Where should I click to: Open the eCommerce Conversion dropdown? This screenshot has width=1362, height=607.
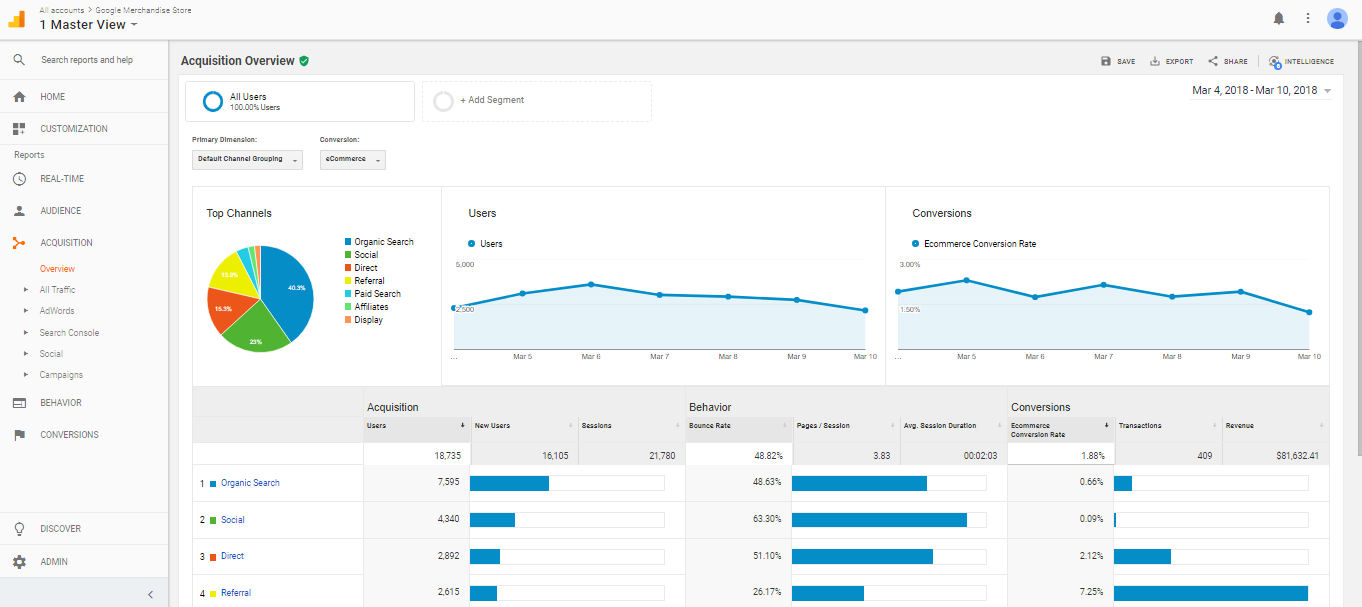pos(352,159)
